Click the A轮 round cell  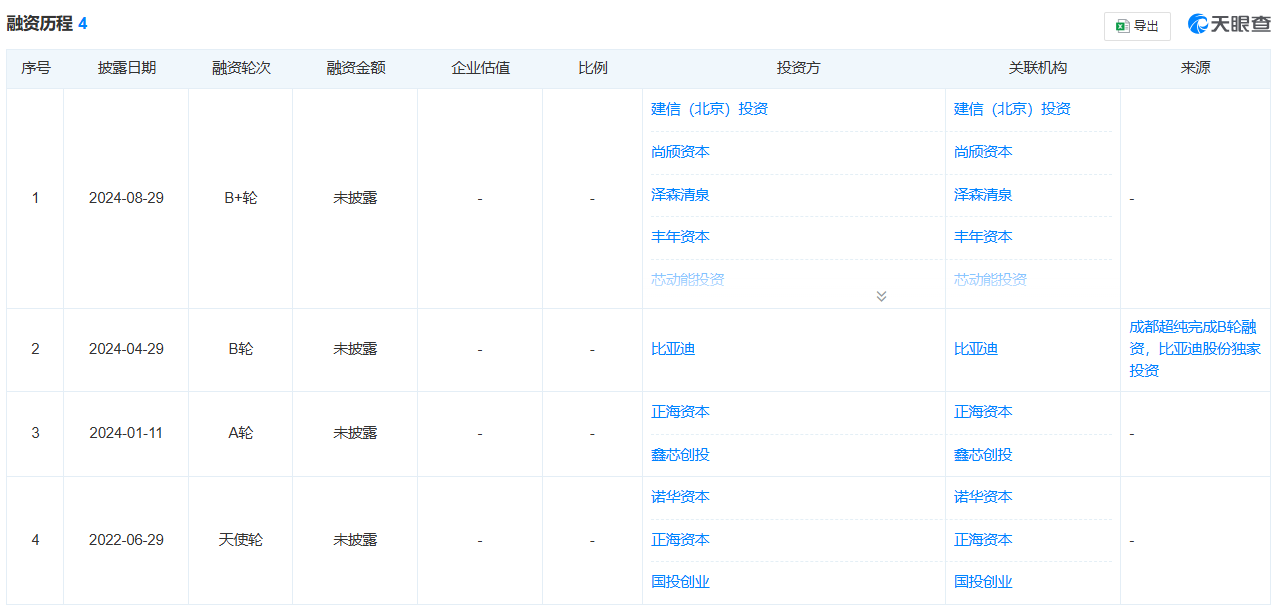pos(241,433)
